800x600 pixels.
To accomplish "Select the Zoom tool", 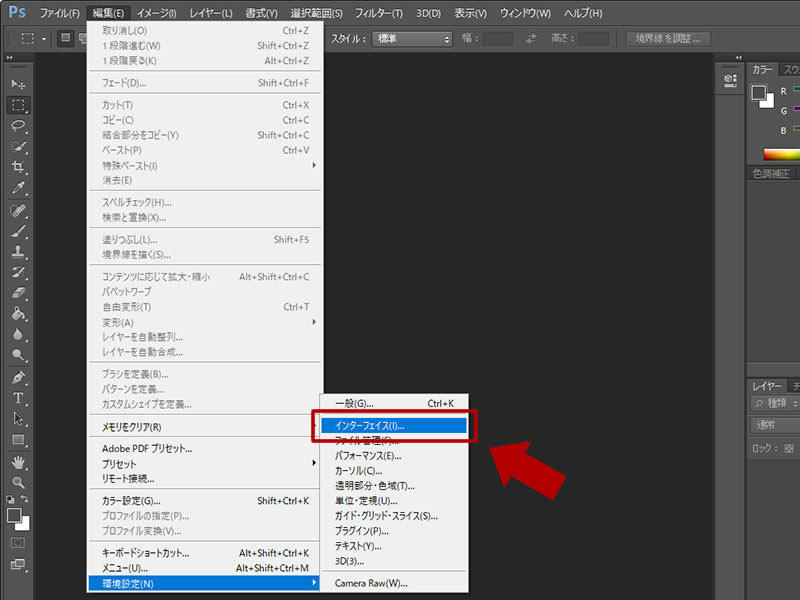I will [x=18, y=482].
